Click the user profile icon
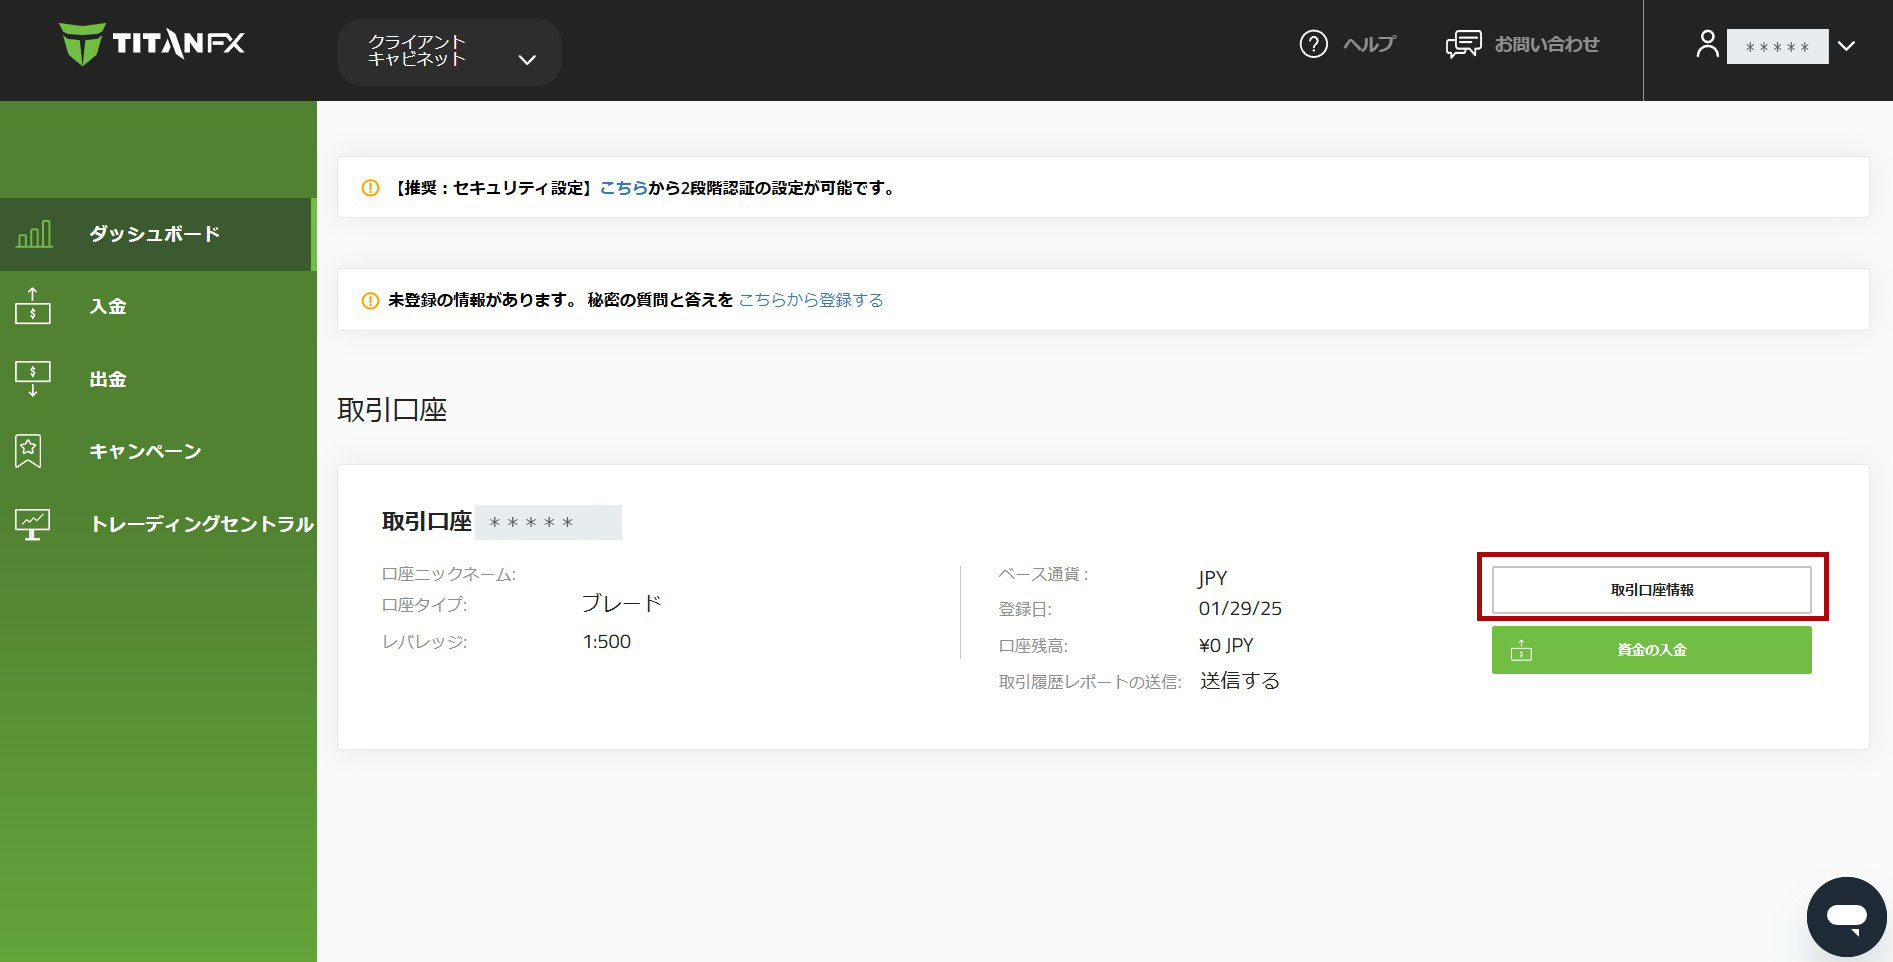This screenshot has width=1893, height=962. [1707, 44]
